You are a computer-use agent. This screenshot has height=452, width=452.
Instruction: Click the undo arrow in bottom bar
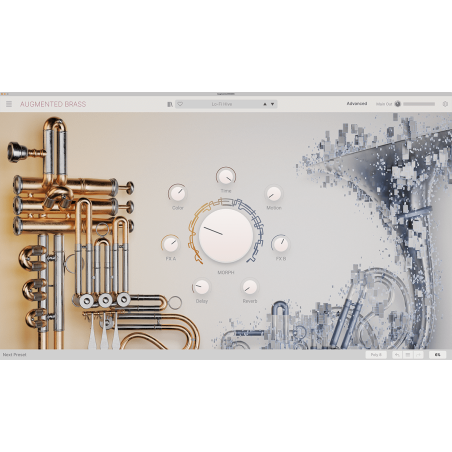point(397,355)
